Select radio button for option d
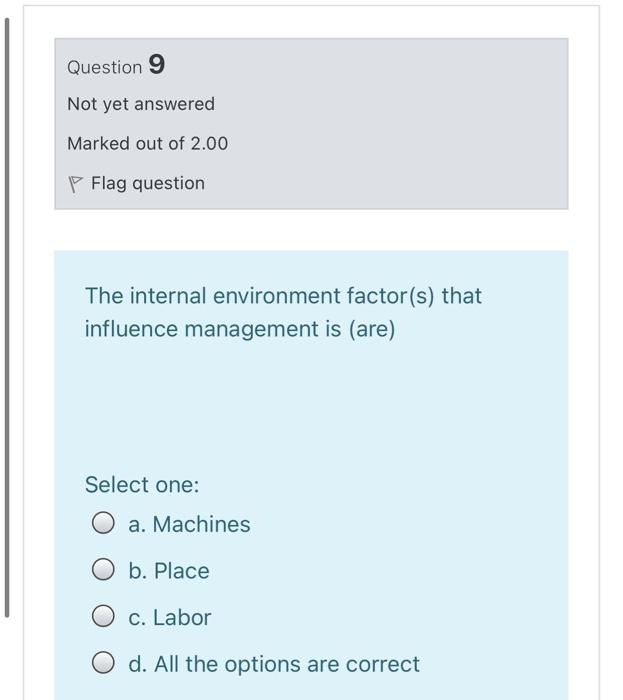This screenshot has width=623, height=700. [104, 664]
